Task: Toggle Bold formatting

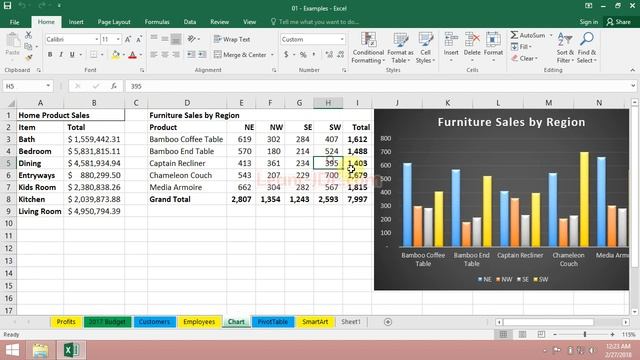Action: pyautogui.click(x=50, y=55)
